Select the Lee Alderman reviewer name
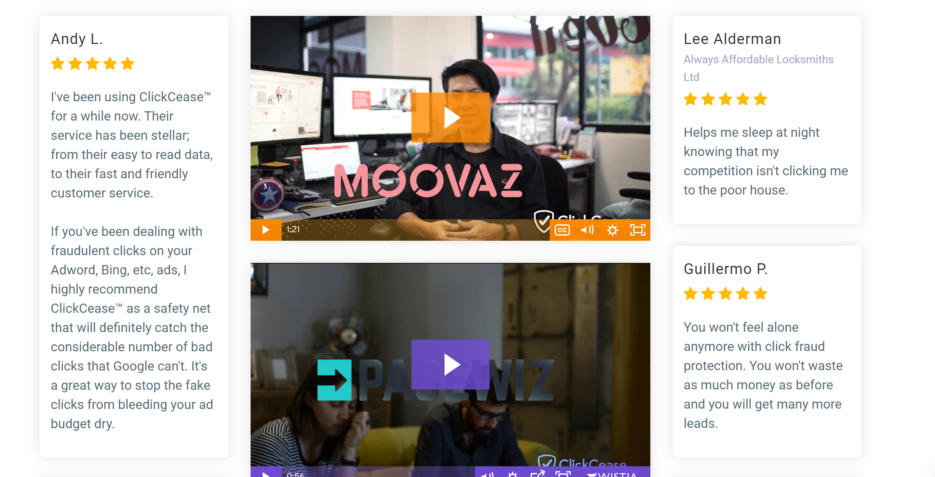This screenshot has width=935, height=477. [x=732, y=39]
